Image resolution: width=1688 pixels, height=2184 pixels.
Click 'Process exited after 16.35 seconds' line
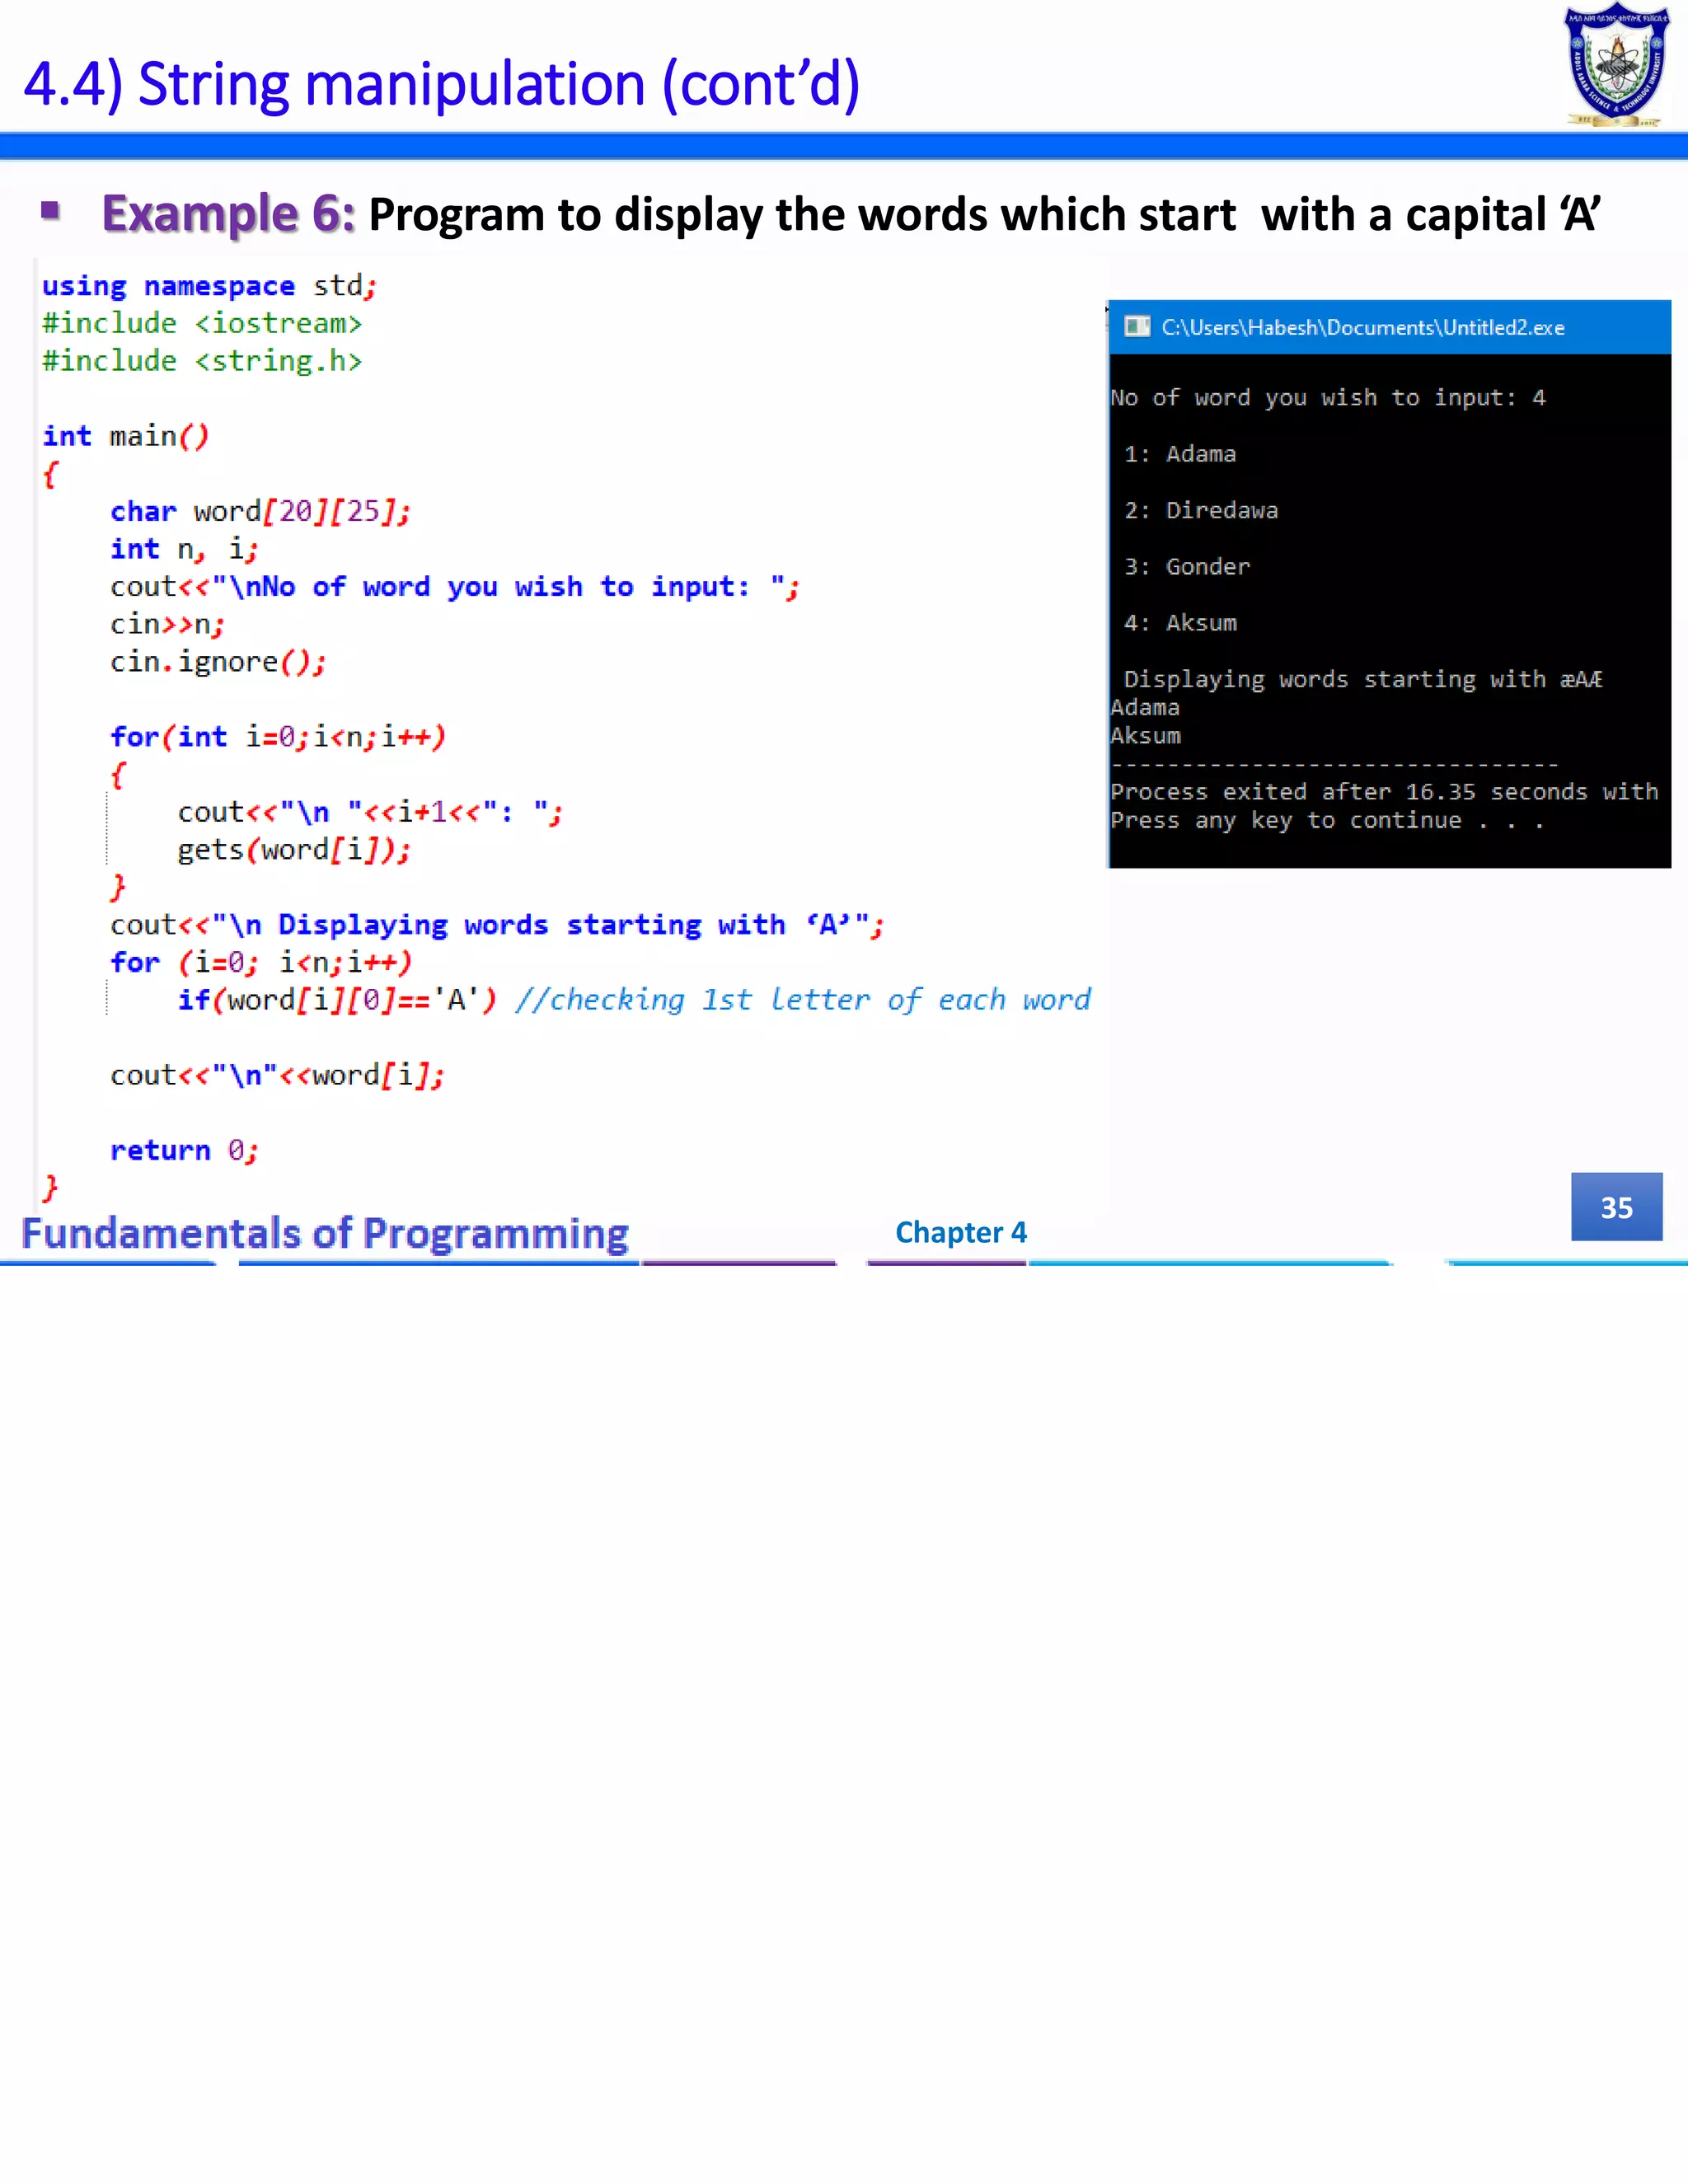coord(1384,792)
